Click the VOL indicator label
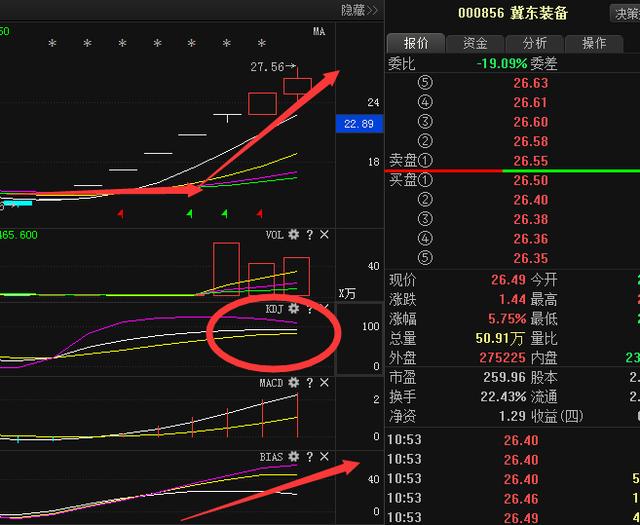Viewport: 640px width, 525px height. click(x=274, y=235)
